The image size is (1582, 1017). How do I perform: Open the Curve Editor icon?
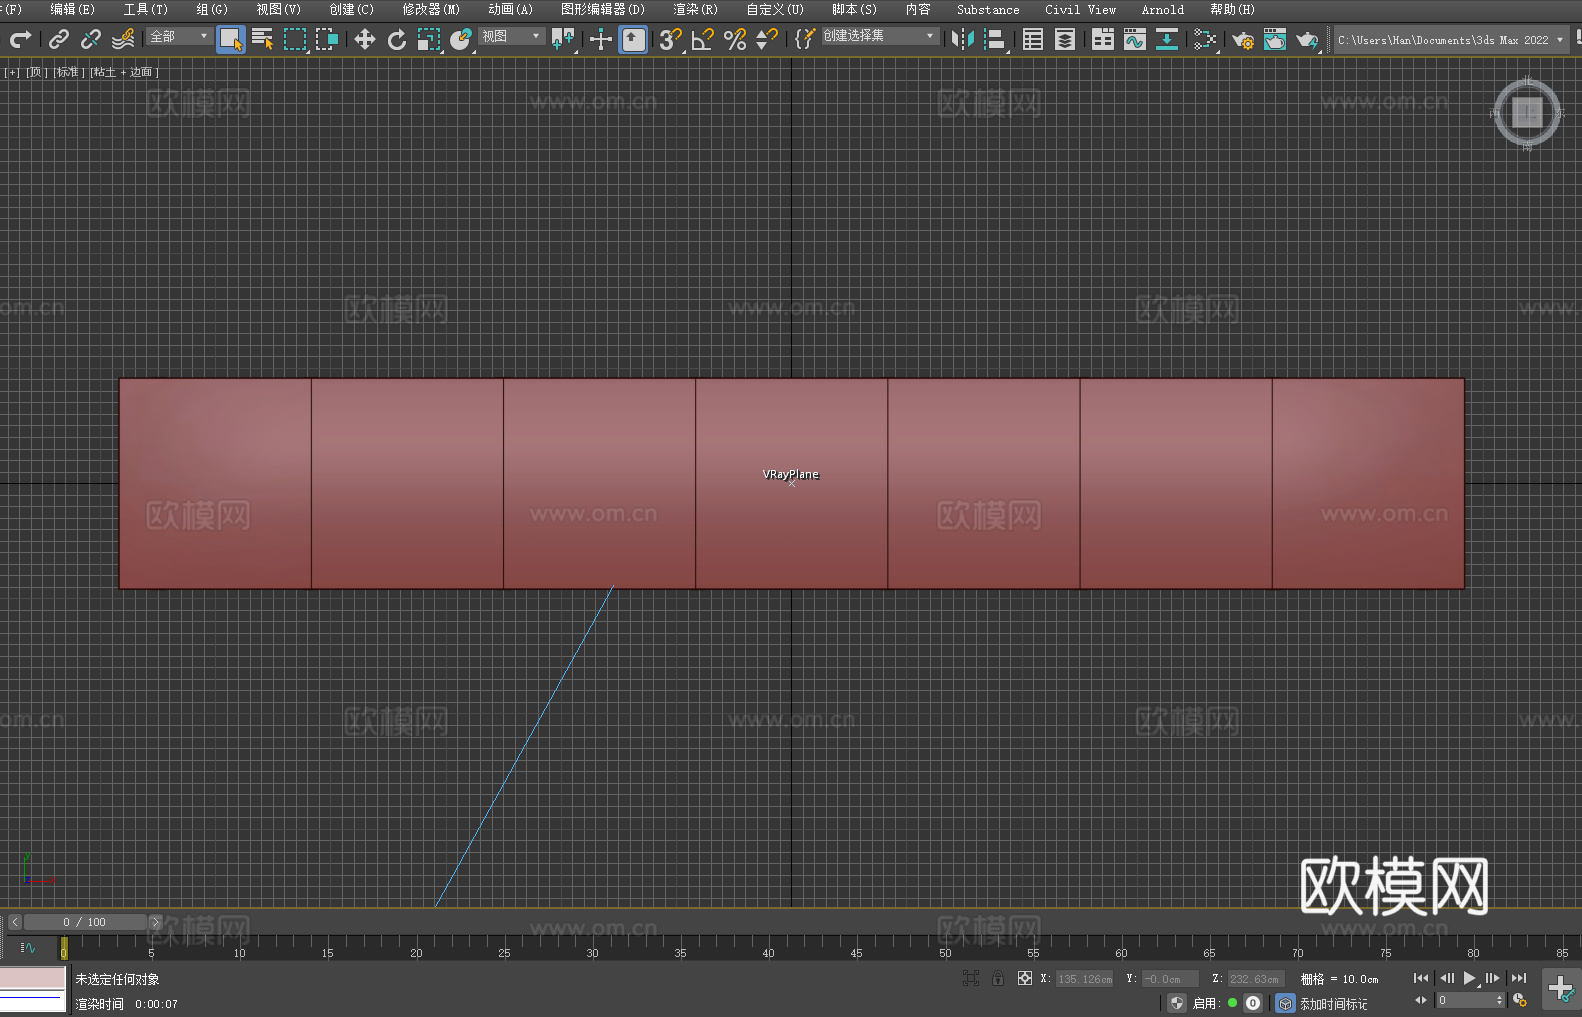(x=1135, y=39)
